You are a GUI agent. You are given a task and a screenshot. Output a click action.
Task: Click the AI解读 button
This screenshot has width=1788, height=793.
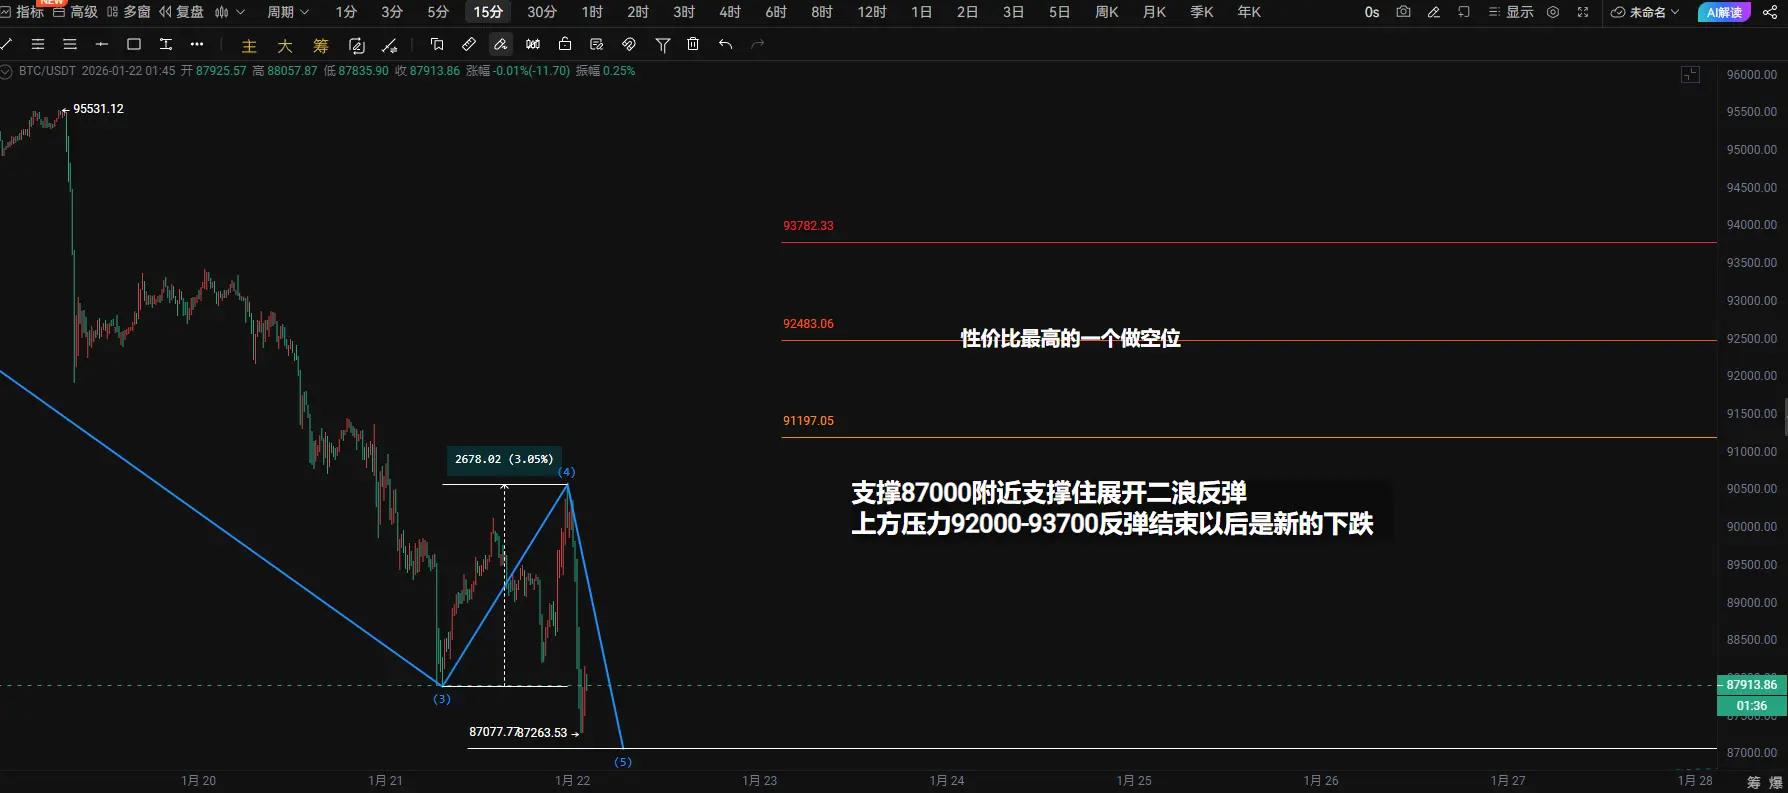[x=1724, y=12]
